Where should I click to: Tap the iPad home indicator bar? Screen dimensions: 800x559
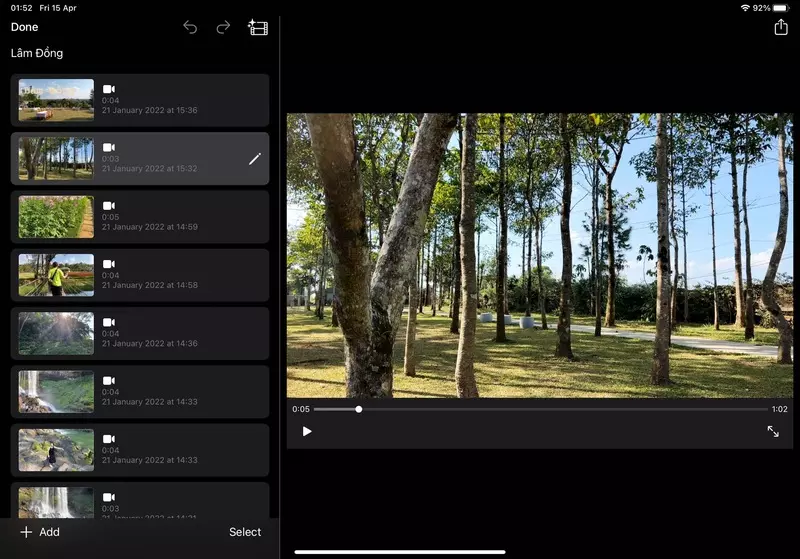tap(400, 552)
